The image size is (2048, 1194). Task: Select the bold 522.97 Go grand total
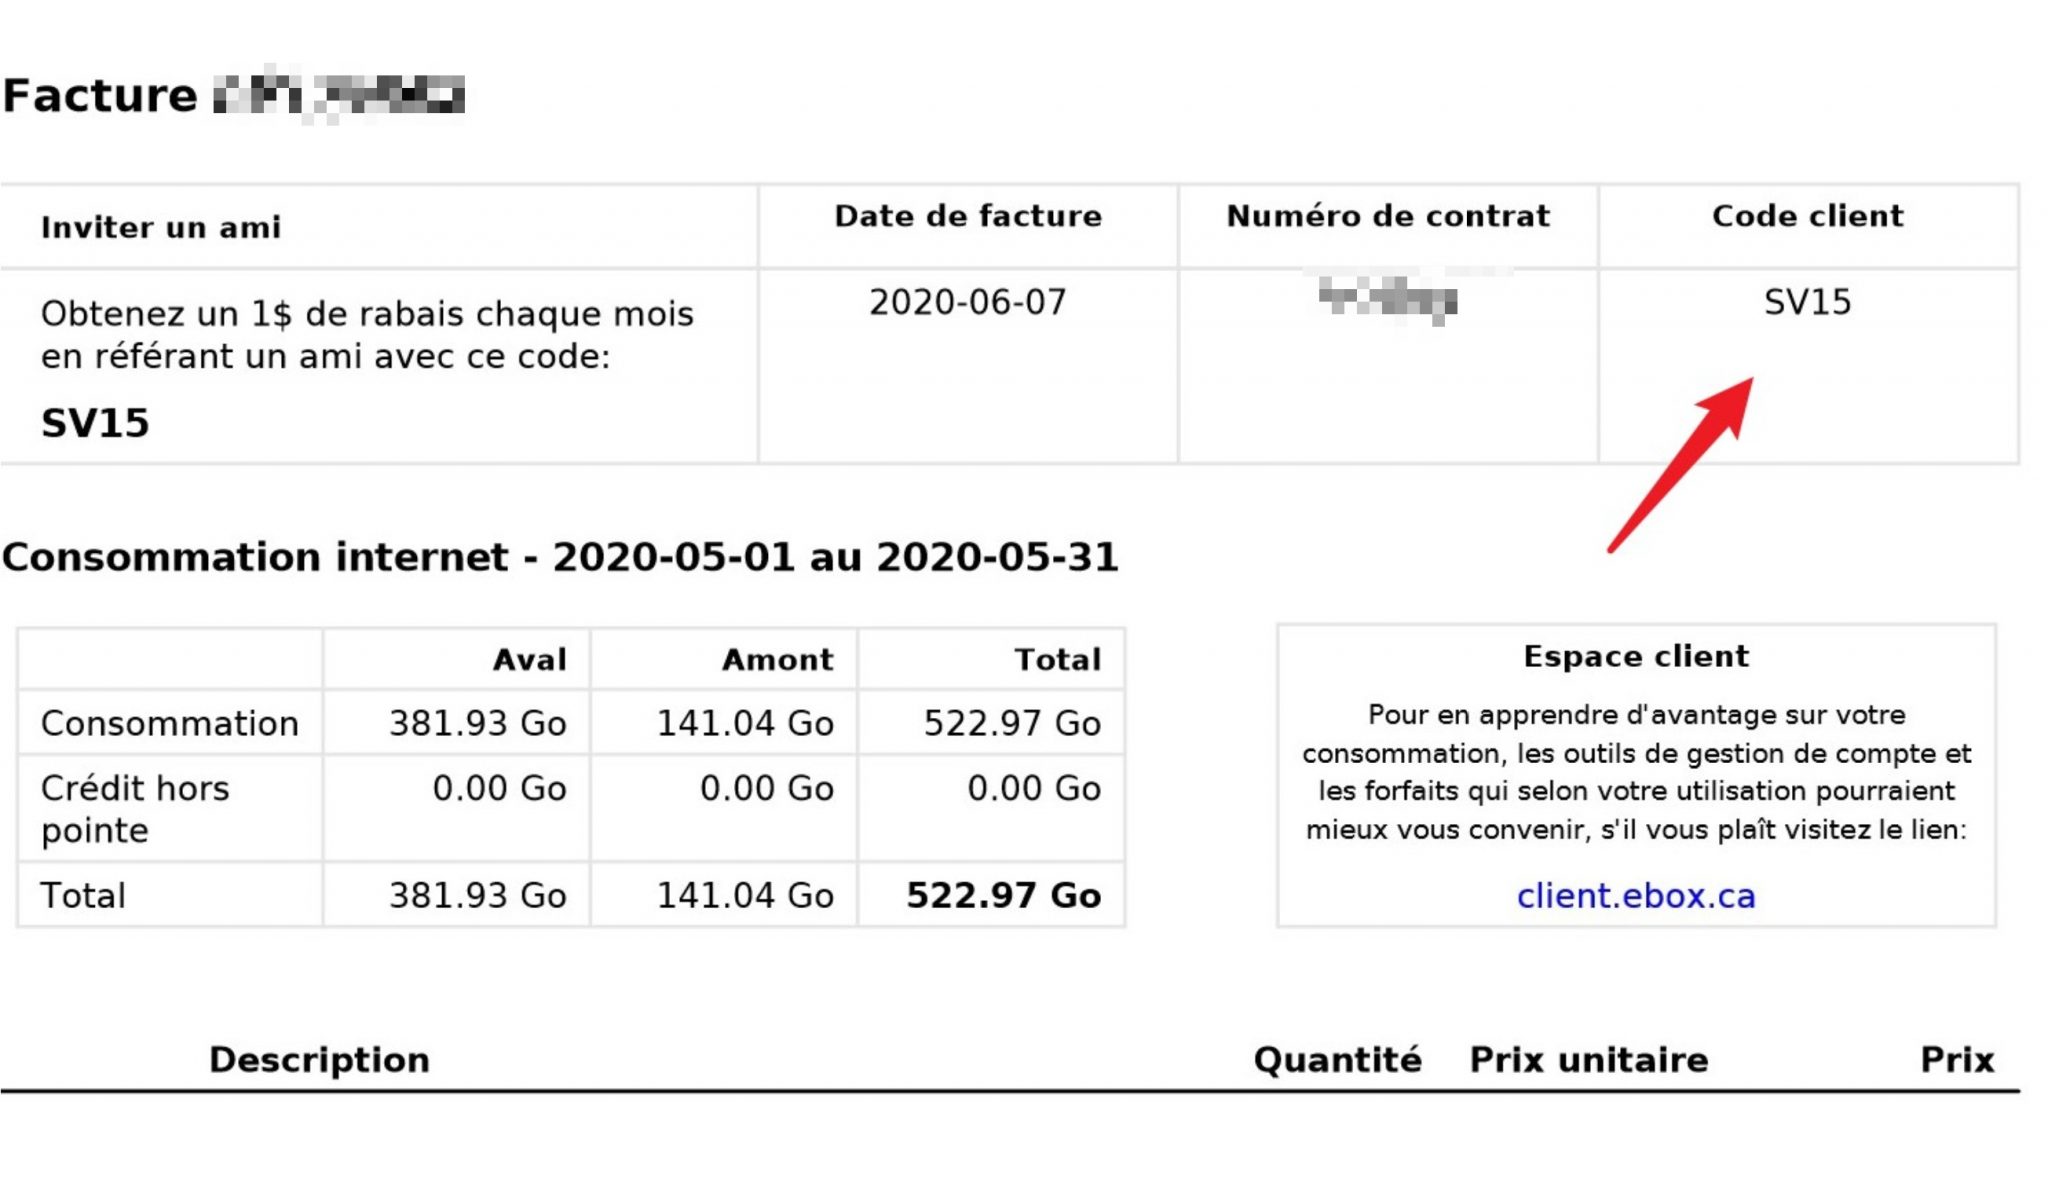tap(1003, 895)
